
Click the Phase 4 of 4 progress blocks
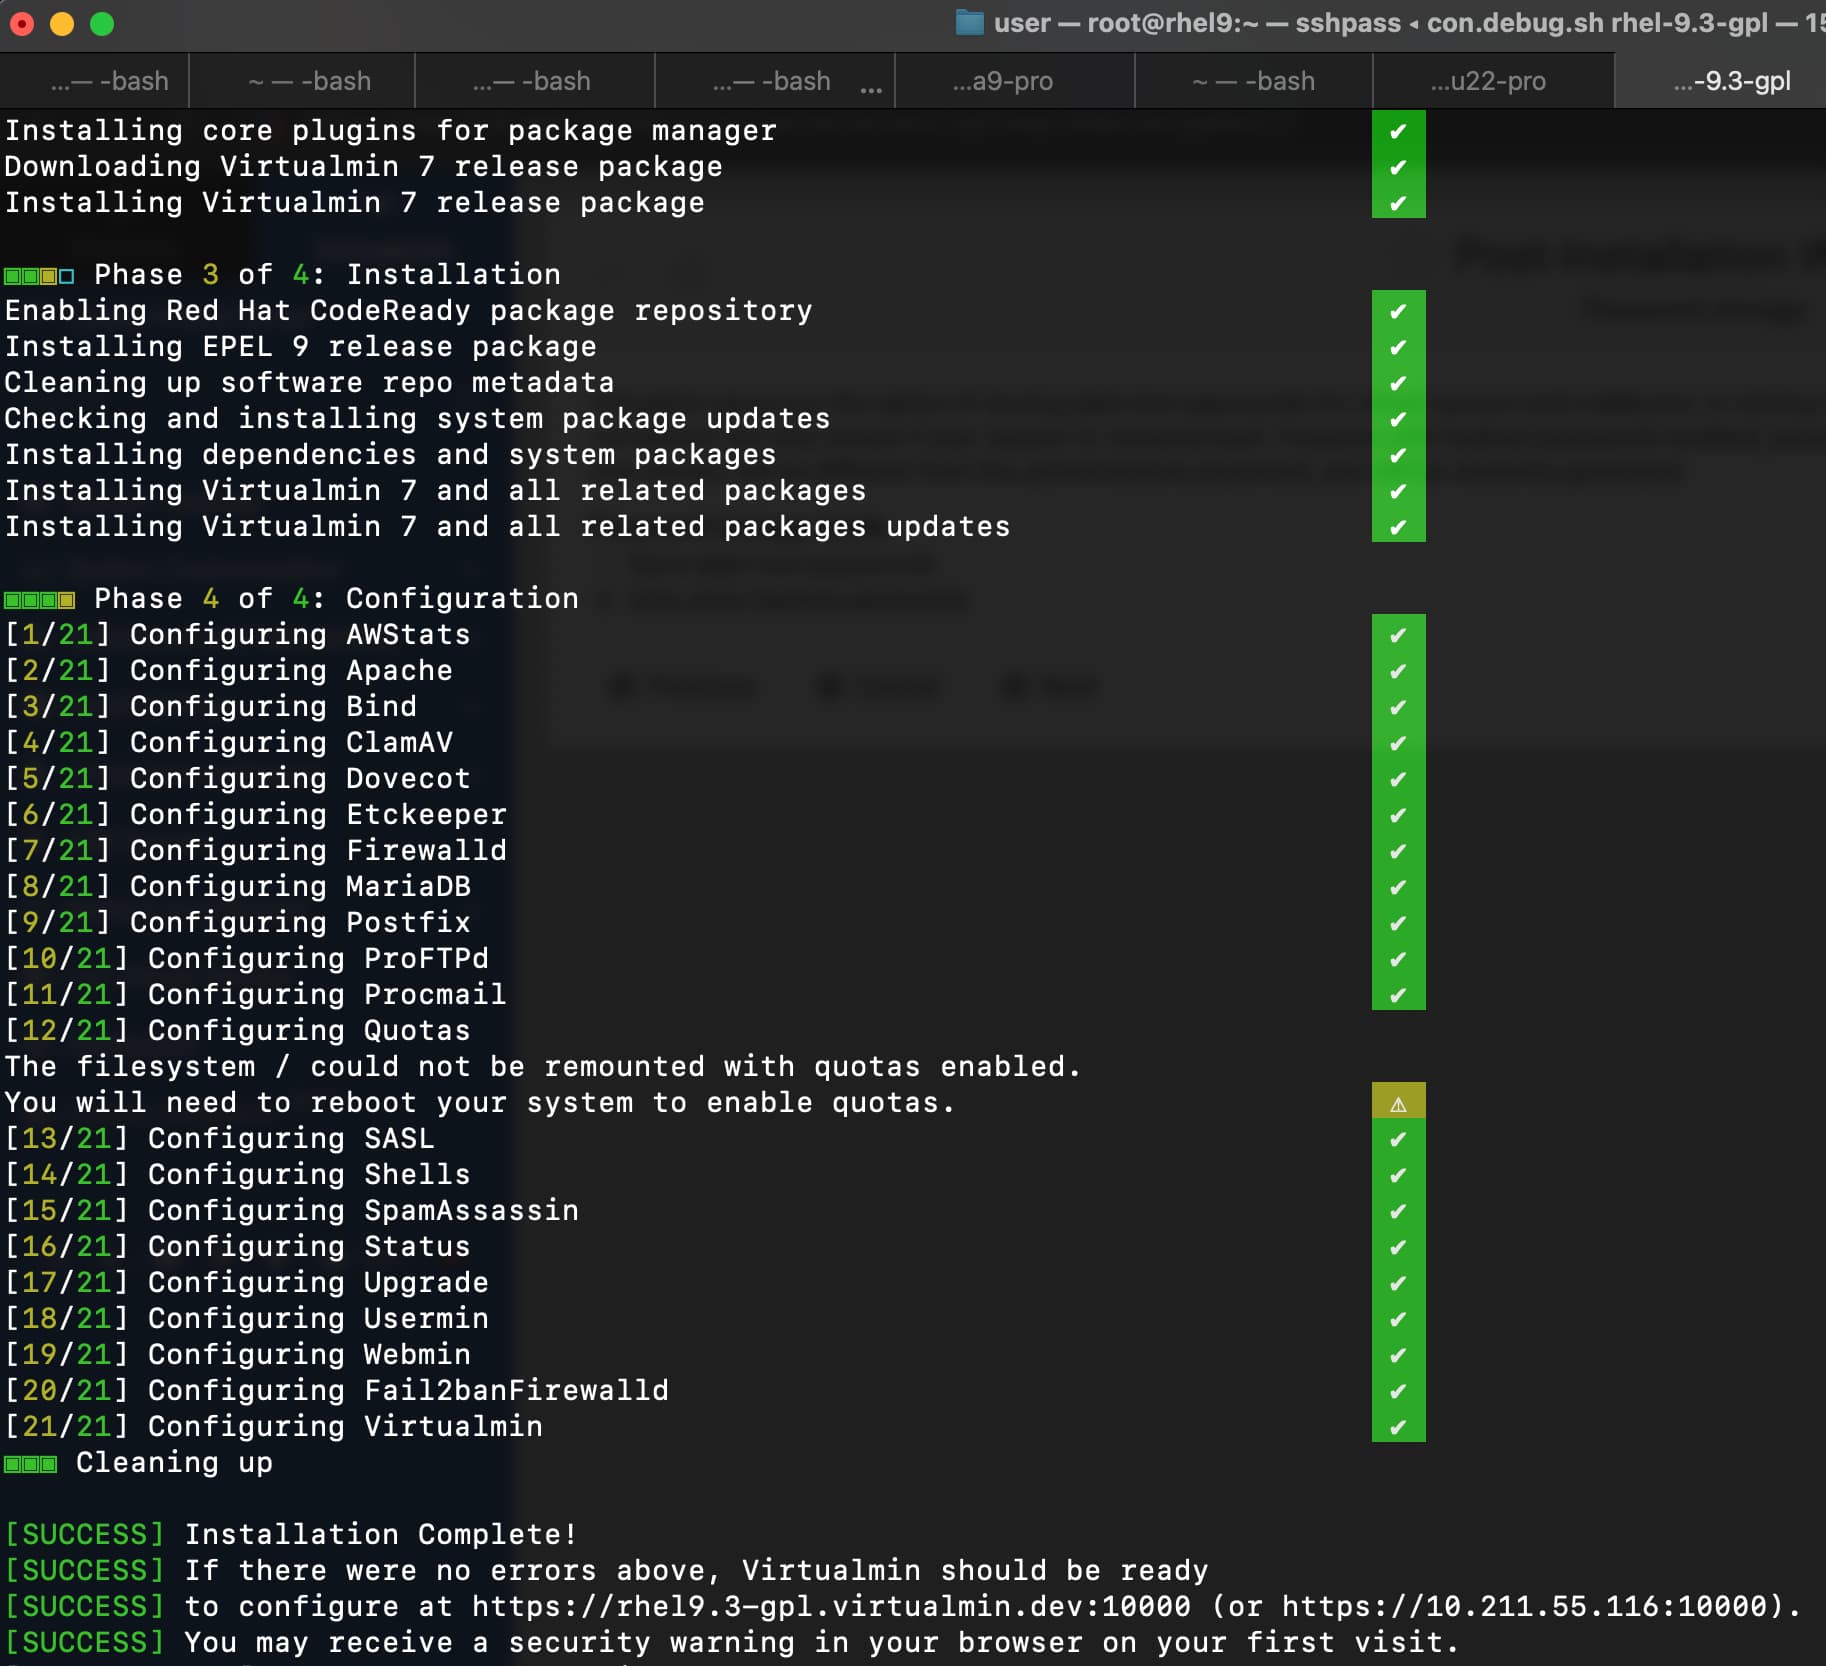(39, 599)
